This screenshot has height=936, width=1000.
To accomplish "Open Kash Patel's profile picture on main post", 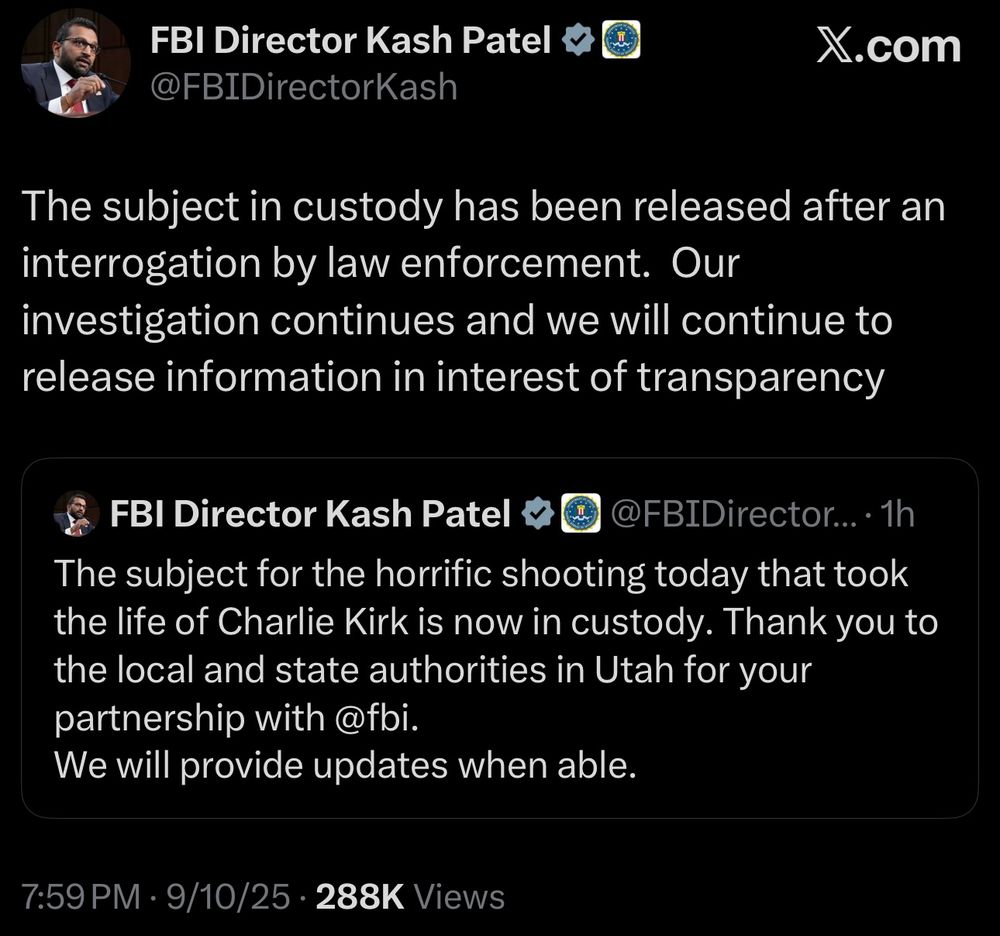I will [x=75, y=64].
